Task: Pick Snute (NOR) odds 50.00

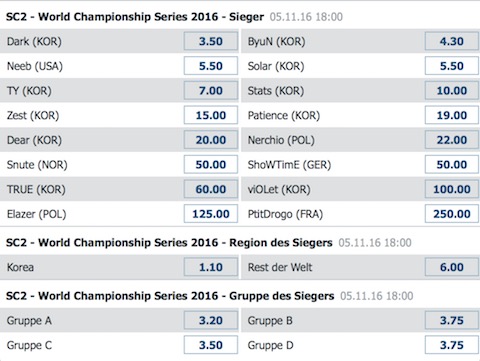Action: point(211,165)
